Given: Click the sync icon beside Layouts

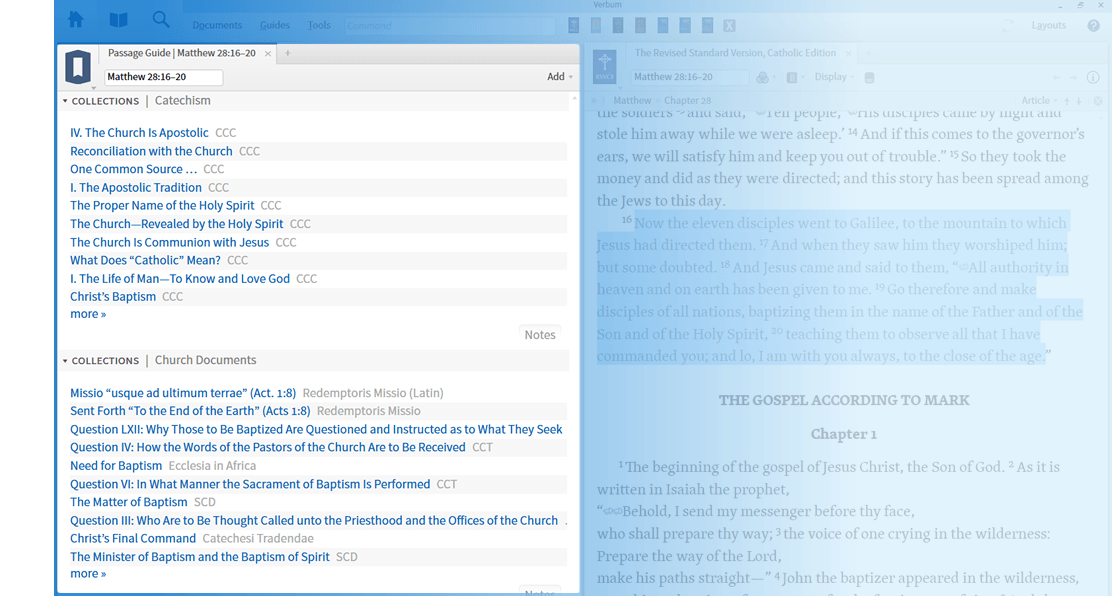Looking at the screenshot, I should [x=1007, y=26].
